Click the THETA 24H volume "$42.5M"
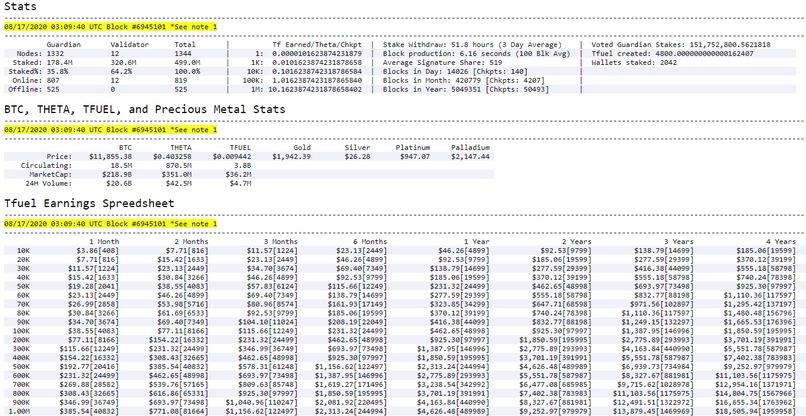 point(179,183)
